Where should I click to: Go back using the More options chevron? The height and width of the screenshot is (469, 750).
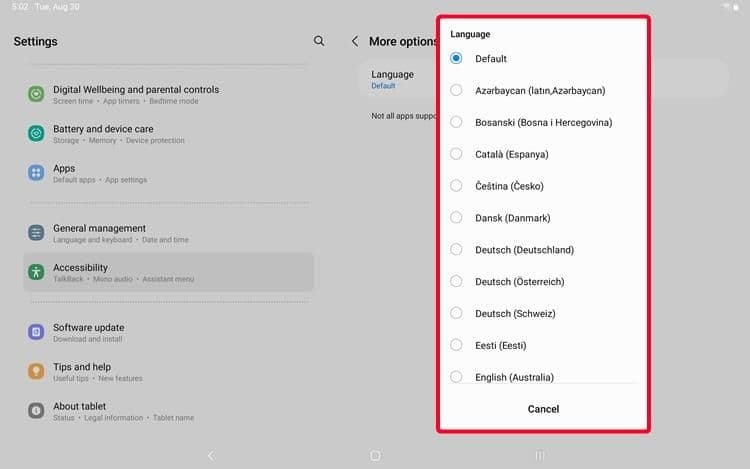[x=355, y=41]
